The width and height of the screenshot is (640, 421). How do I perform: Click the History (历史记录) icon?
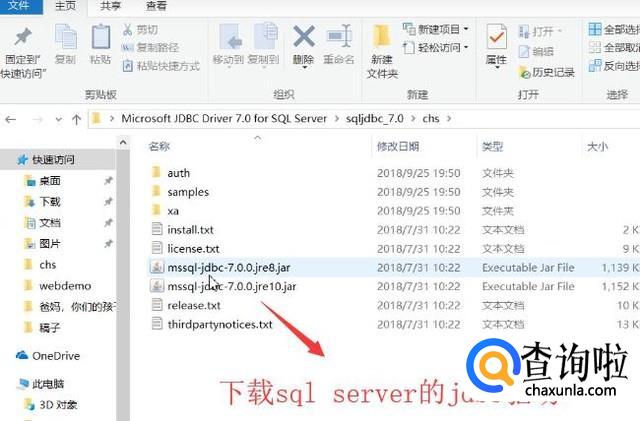(x=524, y=72)
